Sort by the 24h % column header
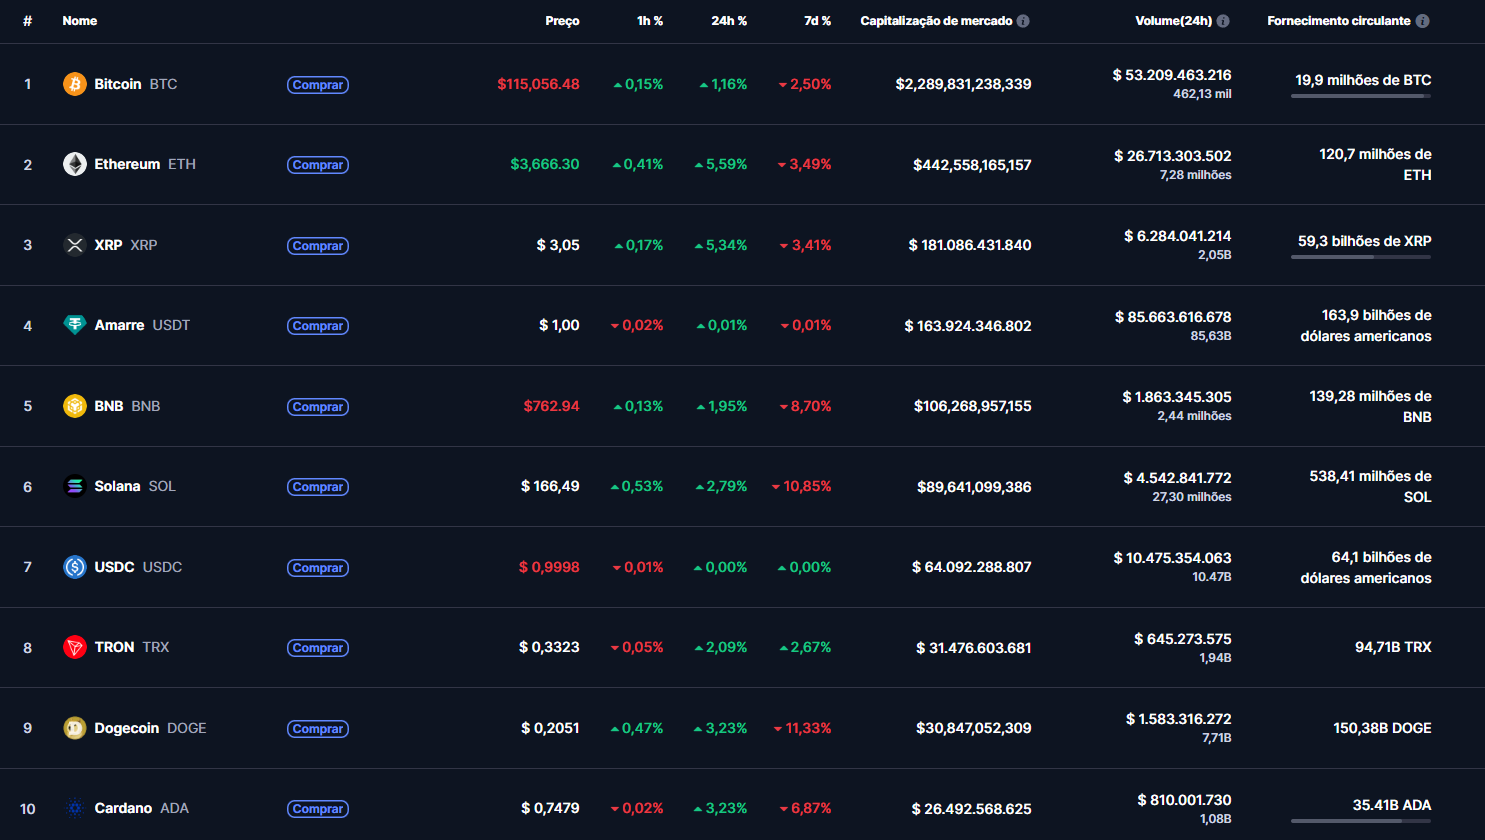The height and width of the screenshot is (840, 1485). coord(729,21)
